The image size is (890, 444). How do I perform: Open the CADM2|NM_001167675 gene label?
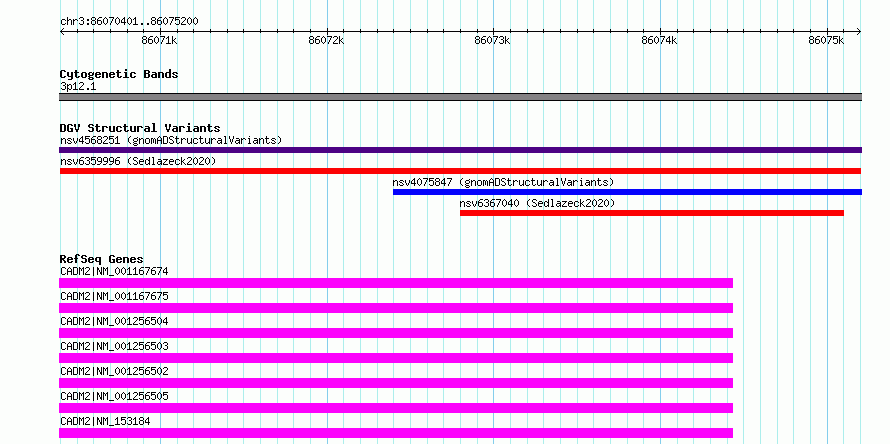tap(114, 296)
